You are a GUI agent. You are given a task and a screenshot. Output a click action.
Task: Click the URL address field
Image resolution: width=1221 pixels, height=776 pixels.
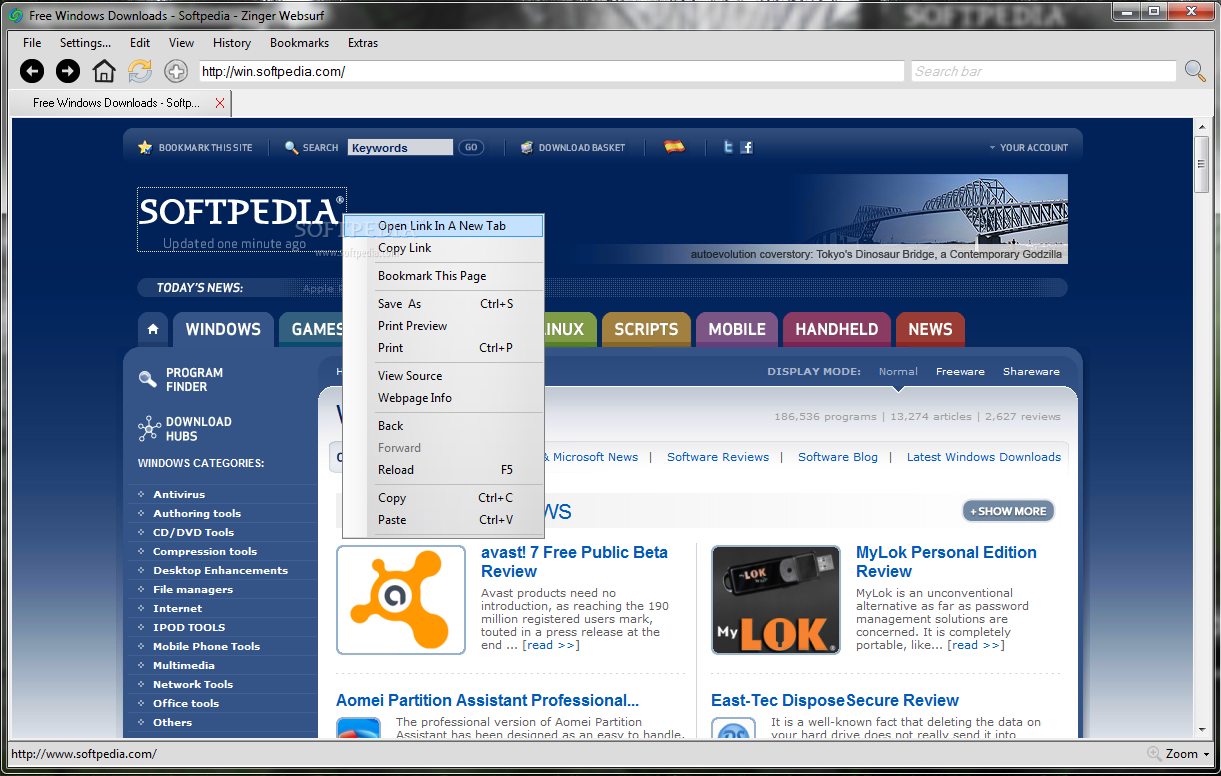click(x=551, y=71)
